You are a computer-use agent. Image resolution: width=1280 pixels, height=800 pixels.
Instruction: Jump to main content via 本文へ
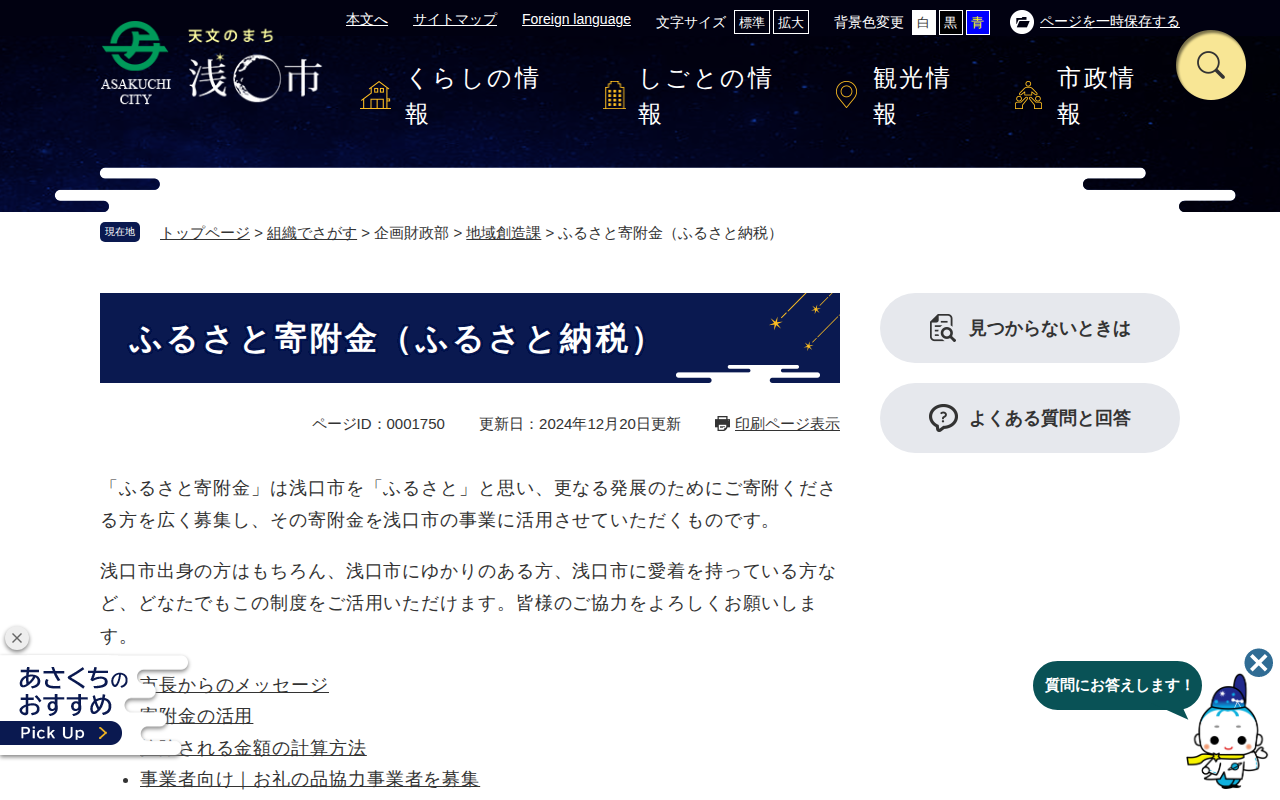[367, 19]
